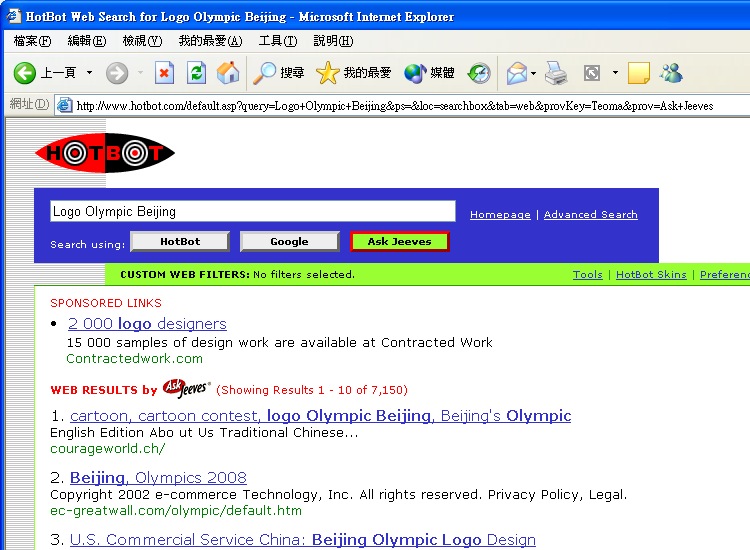Image resolution: width=750 pixels, height=550 pixels.
Task: Open the 編輯(E) Edit menu
Action: (x=87, y=41)
